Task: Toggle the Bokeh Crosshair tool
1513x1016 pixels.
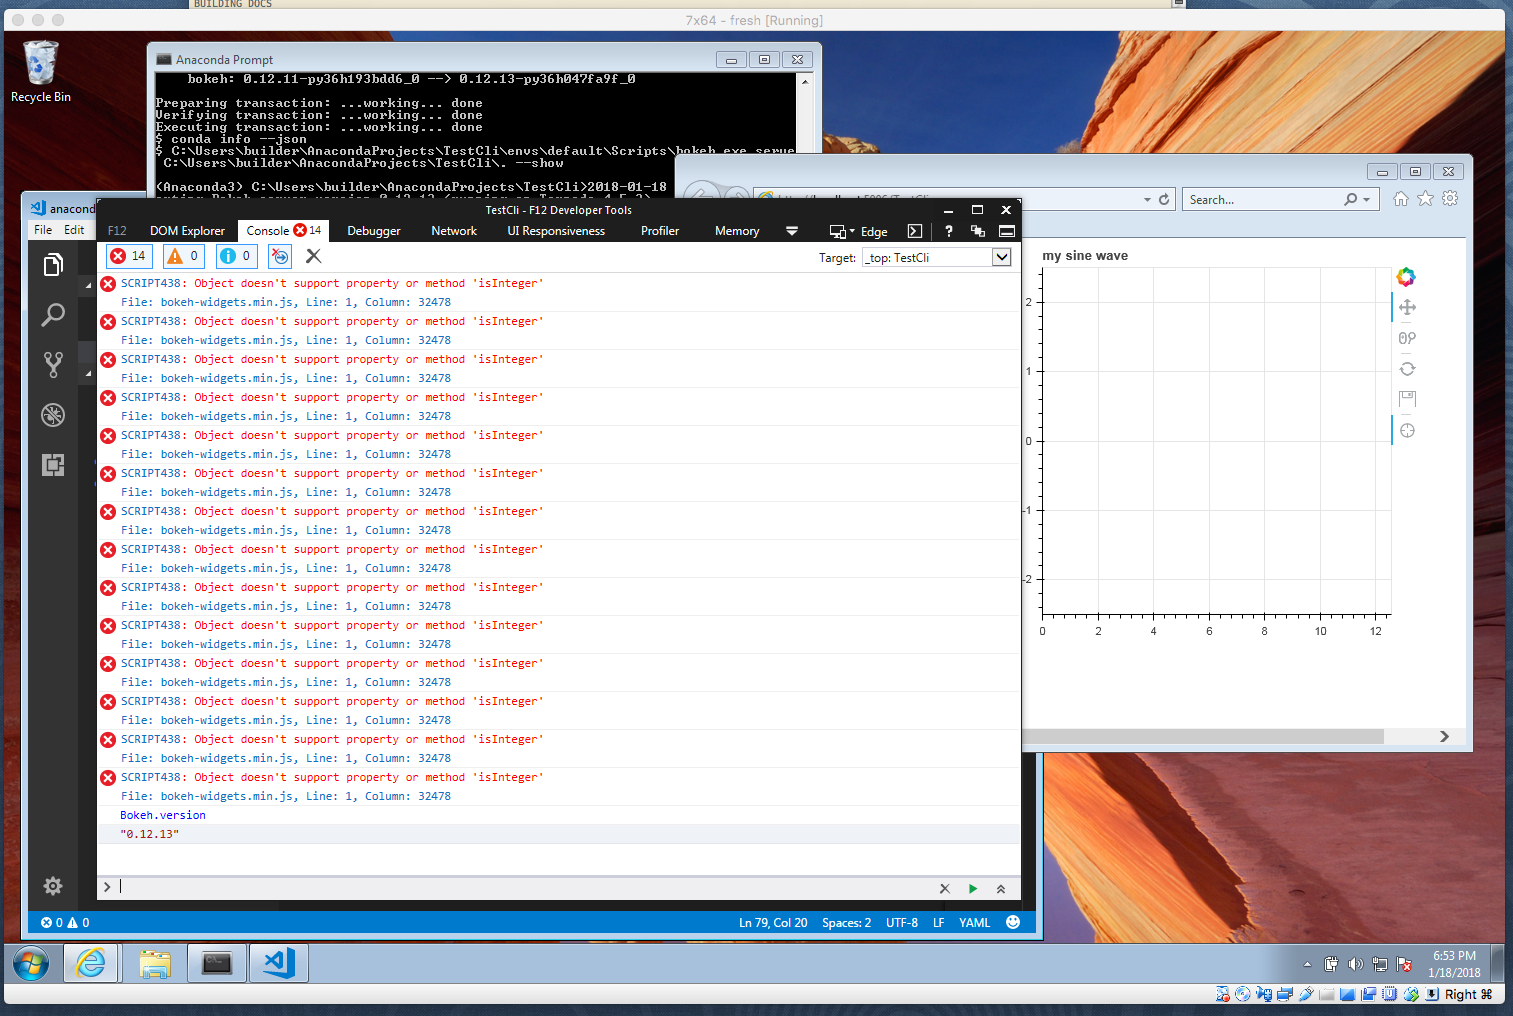Action: pyautogui.click(x=1407, y=430)
